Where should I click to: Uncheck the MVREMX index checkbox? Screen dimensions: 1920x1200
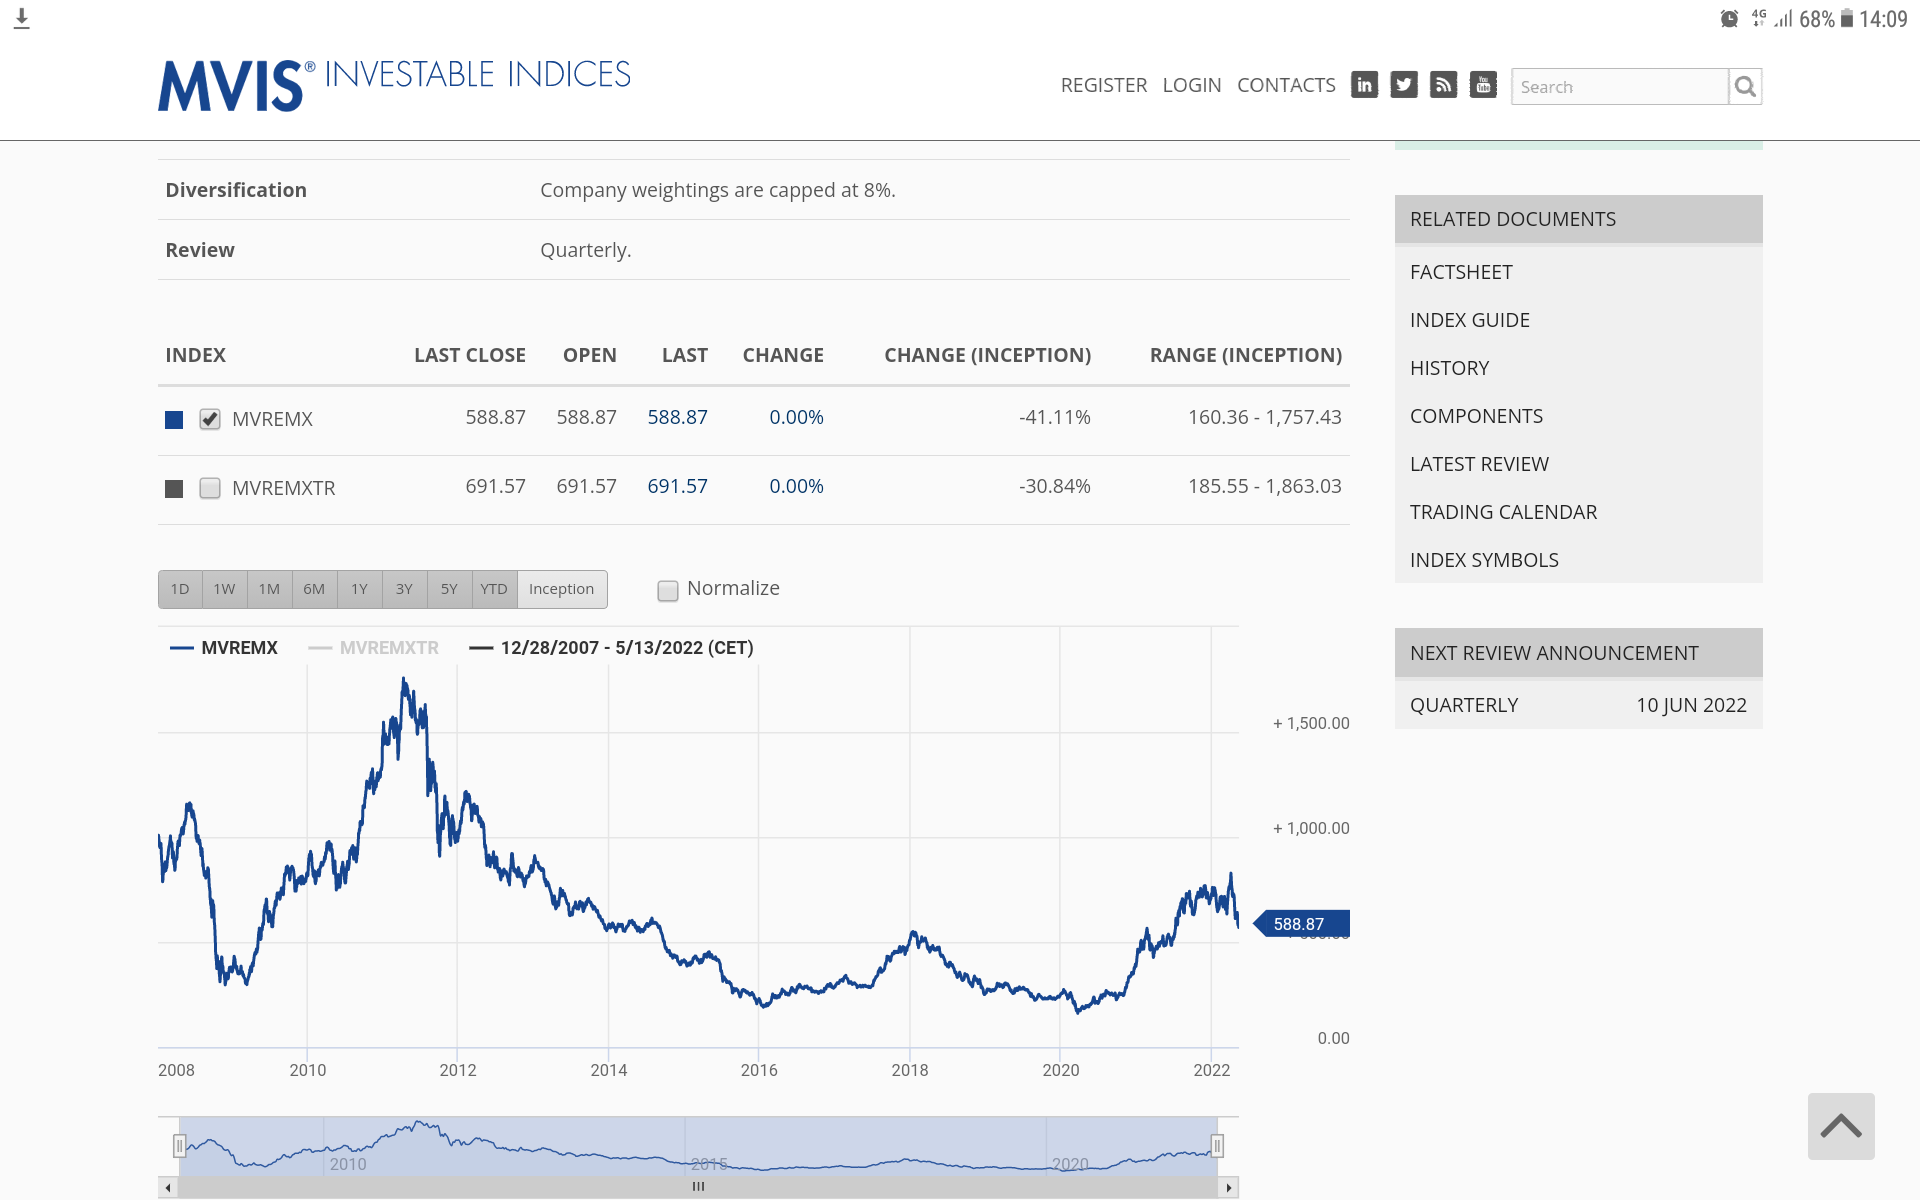click(x=210, y=419)
